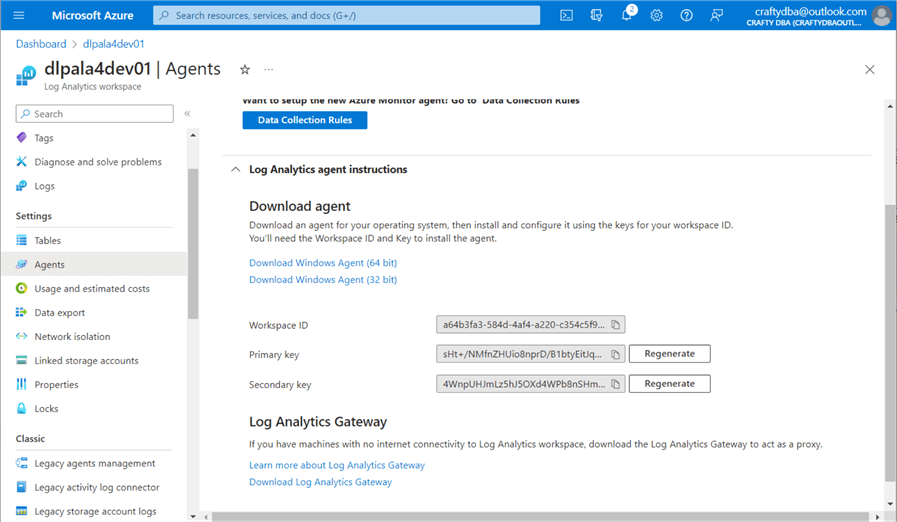Click the Data Collection Rules button

[x=305, y=120]
